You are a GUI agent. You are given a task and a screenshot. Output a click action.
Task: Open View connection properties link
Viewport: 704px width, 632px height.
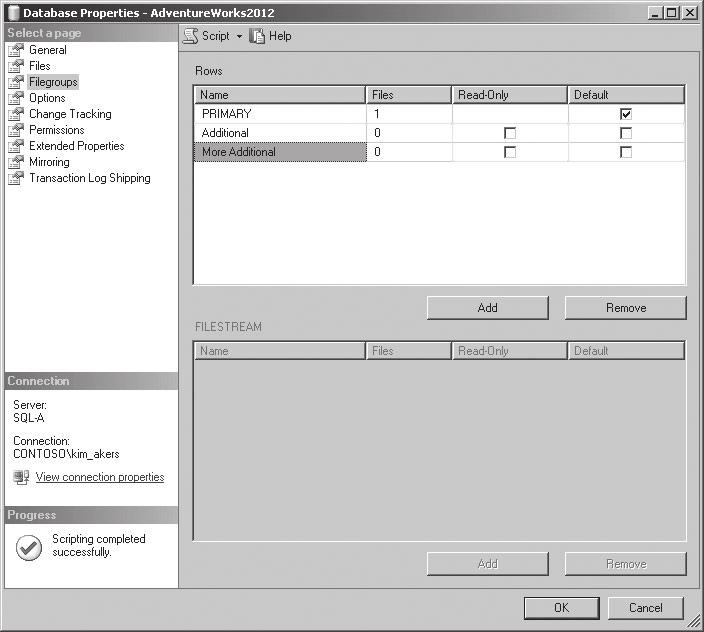(100, 477)
